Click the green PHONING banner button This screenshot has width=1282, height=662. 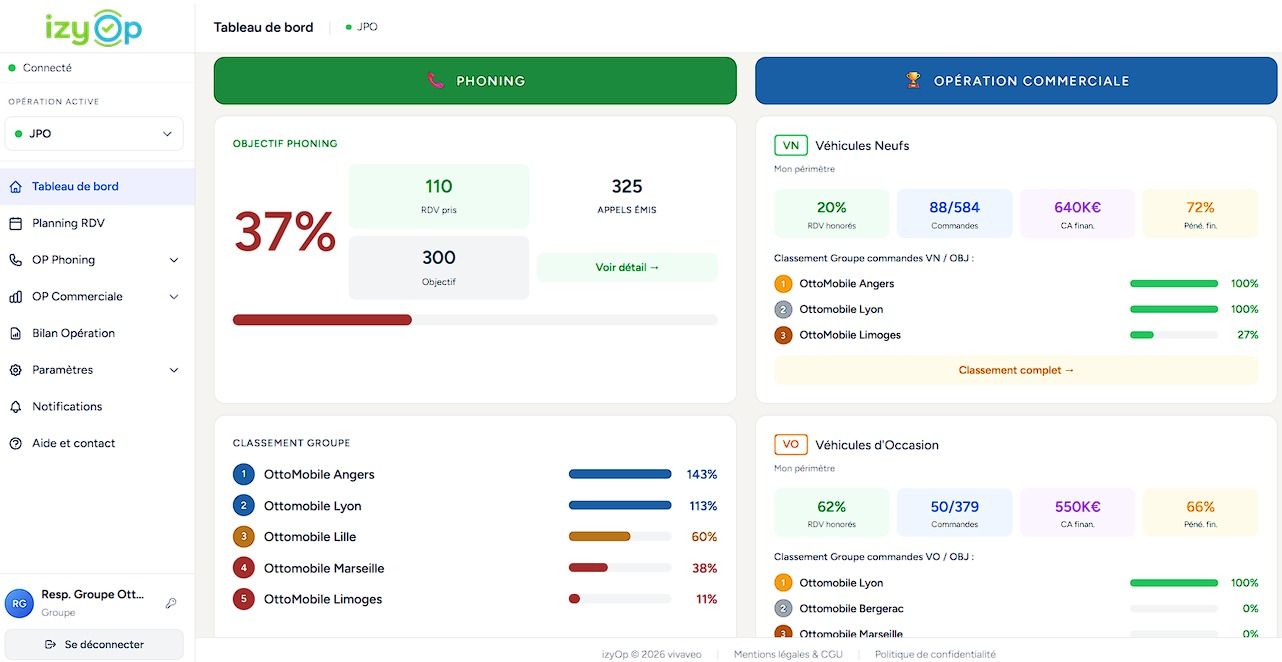tap(475, 81)
